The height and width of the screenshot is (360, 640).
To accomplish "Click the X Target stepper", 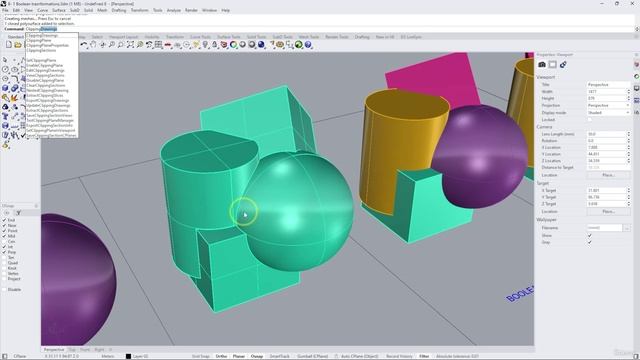I will tap(628, 190).
